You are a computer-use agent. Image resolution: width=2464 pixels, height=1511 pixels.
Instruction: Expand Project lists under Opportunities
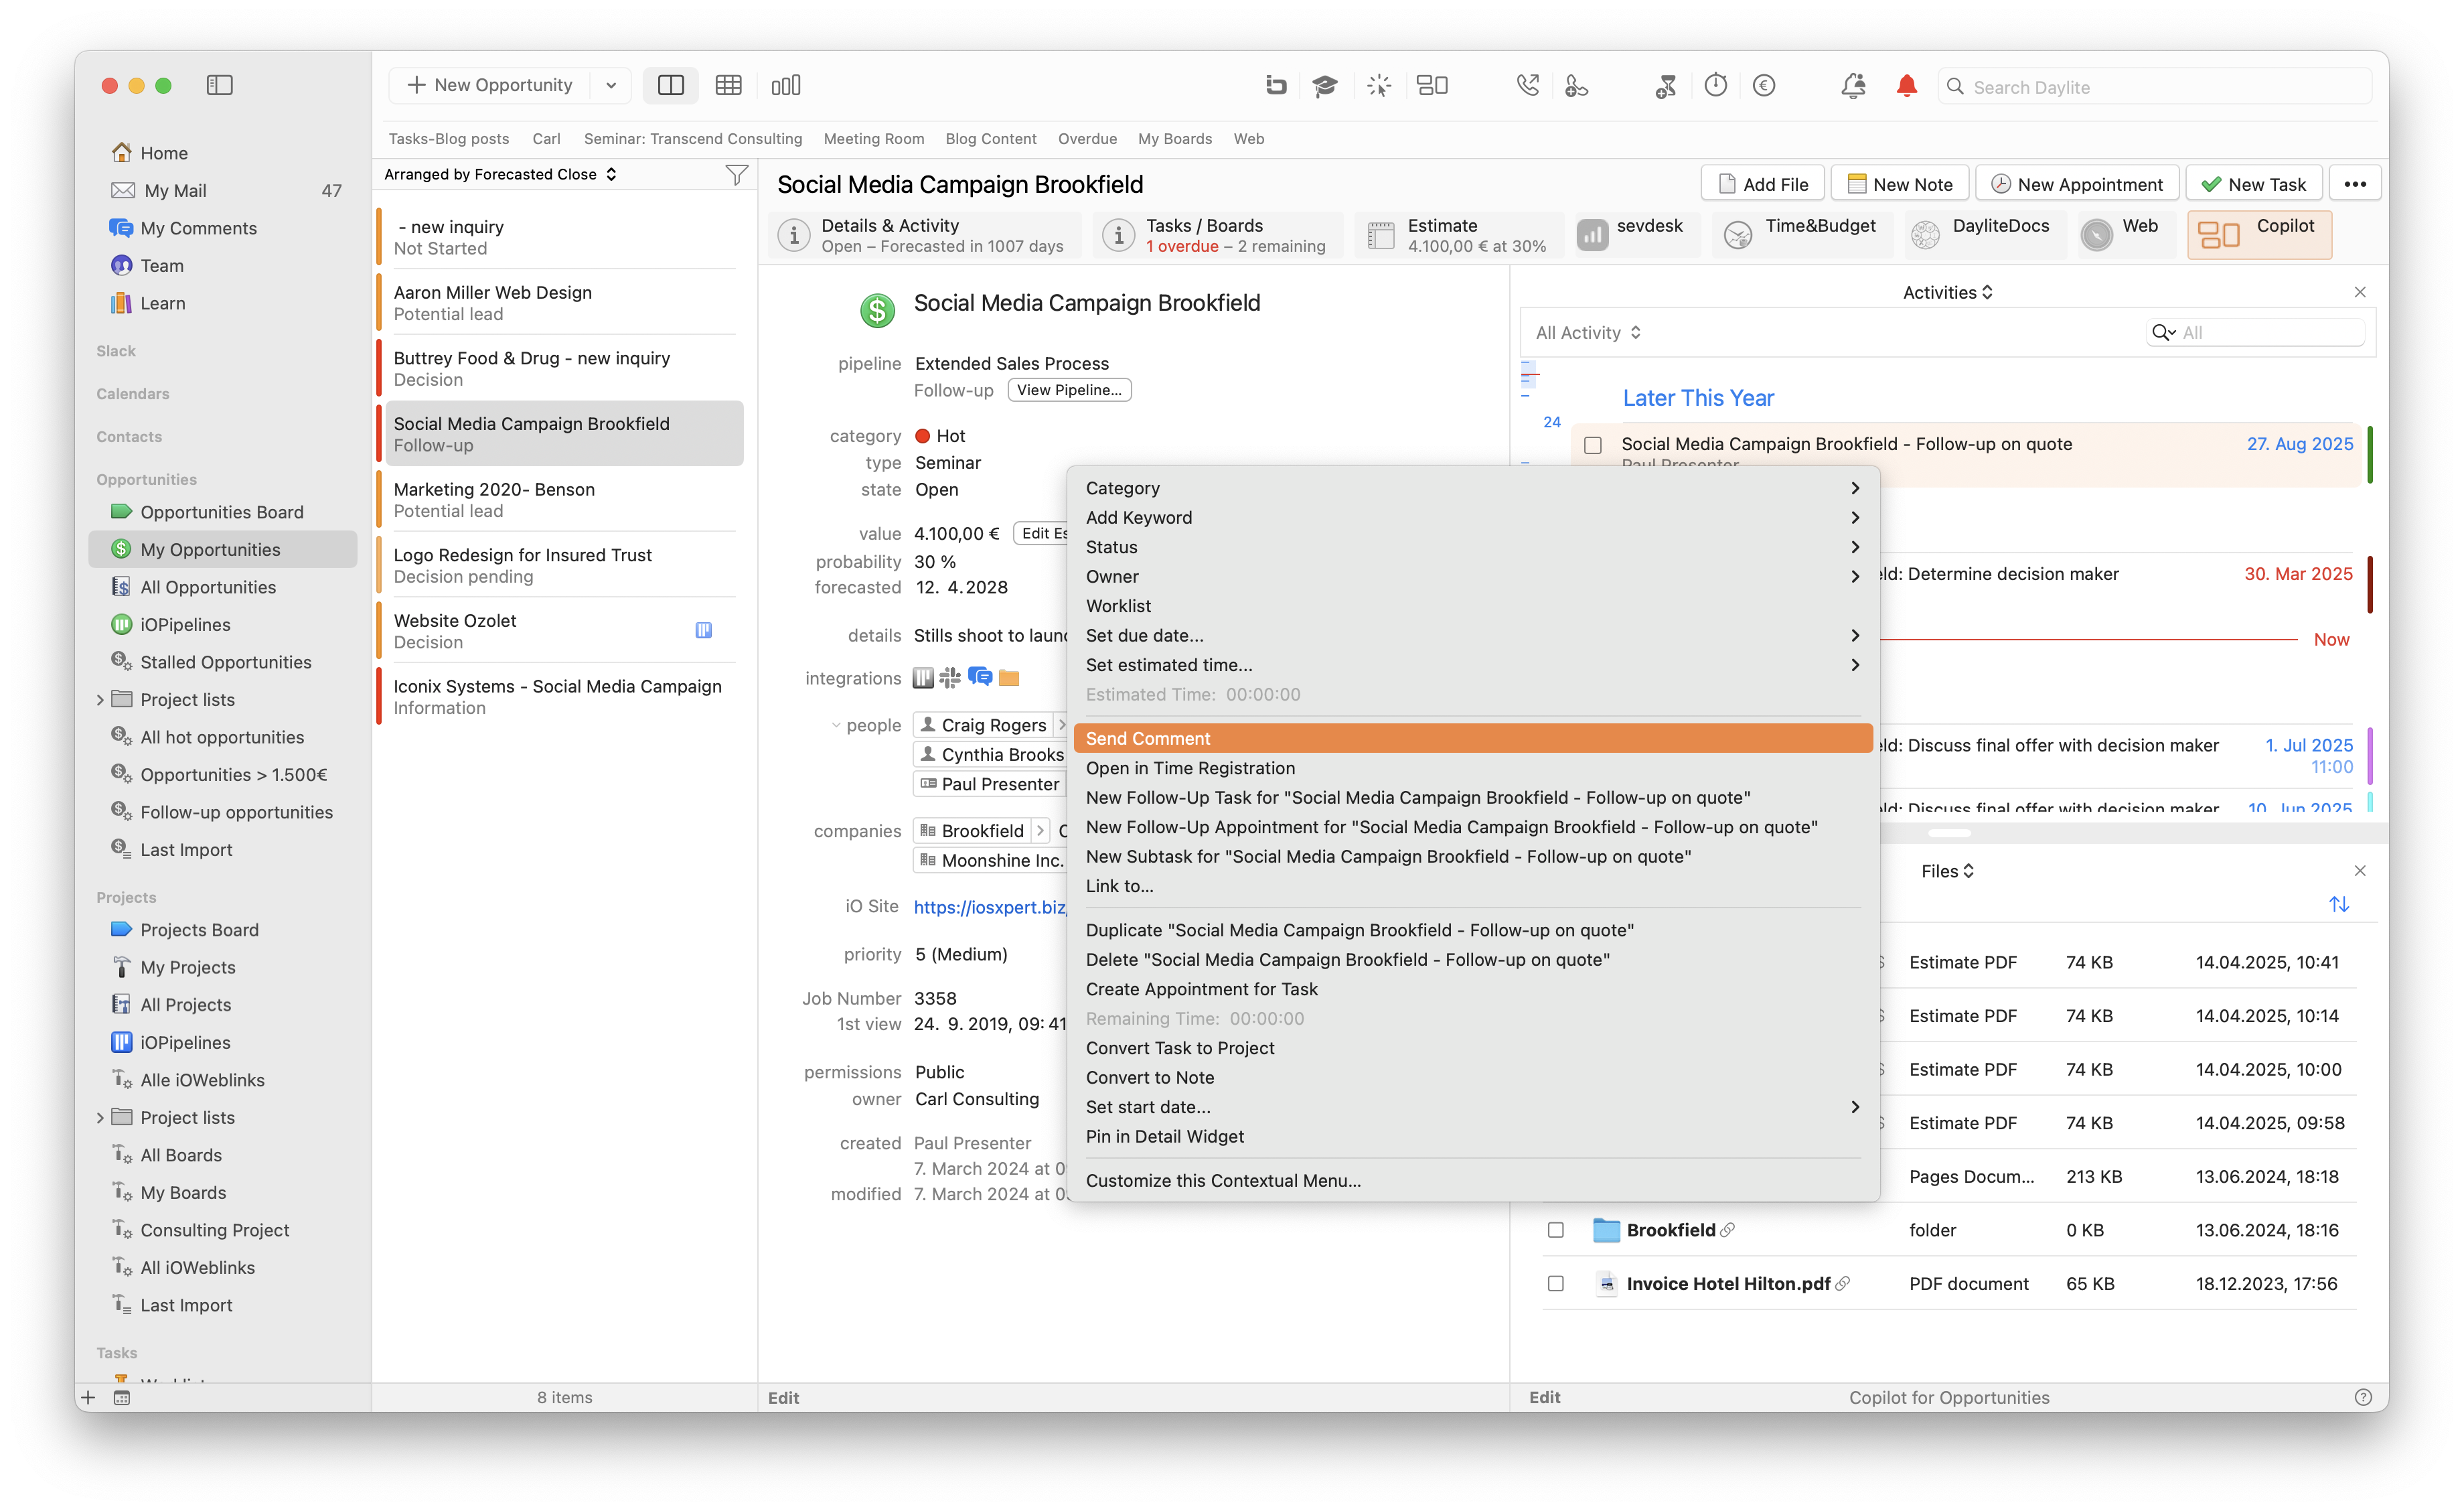pos(100,699)
